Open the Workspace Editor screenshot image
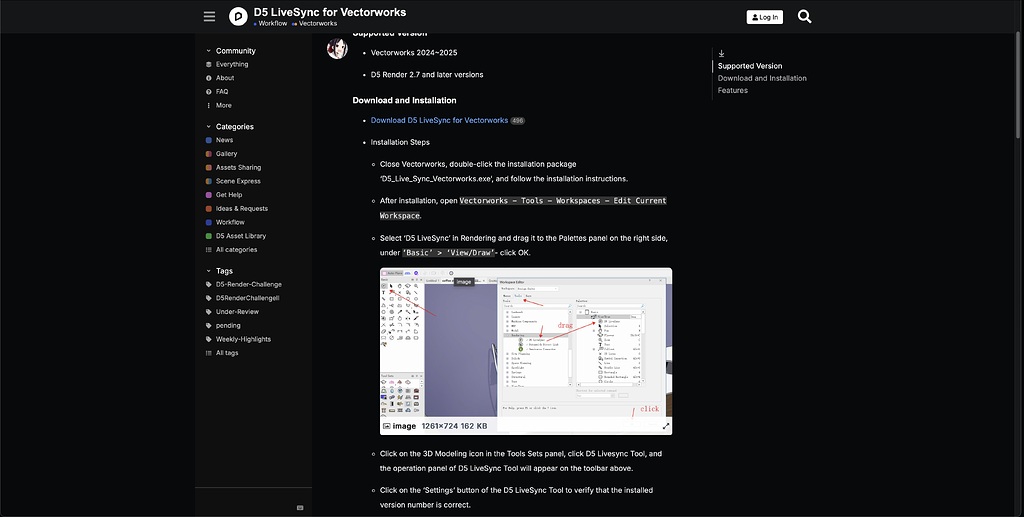This screenshot has height=517, width=1024. [525, 342]
